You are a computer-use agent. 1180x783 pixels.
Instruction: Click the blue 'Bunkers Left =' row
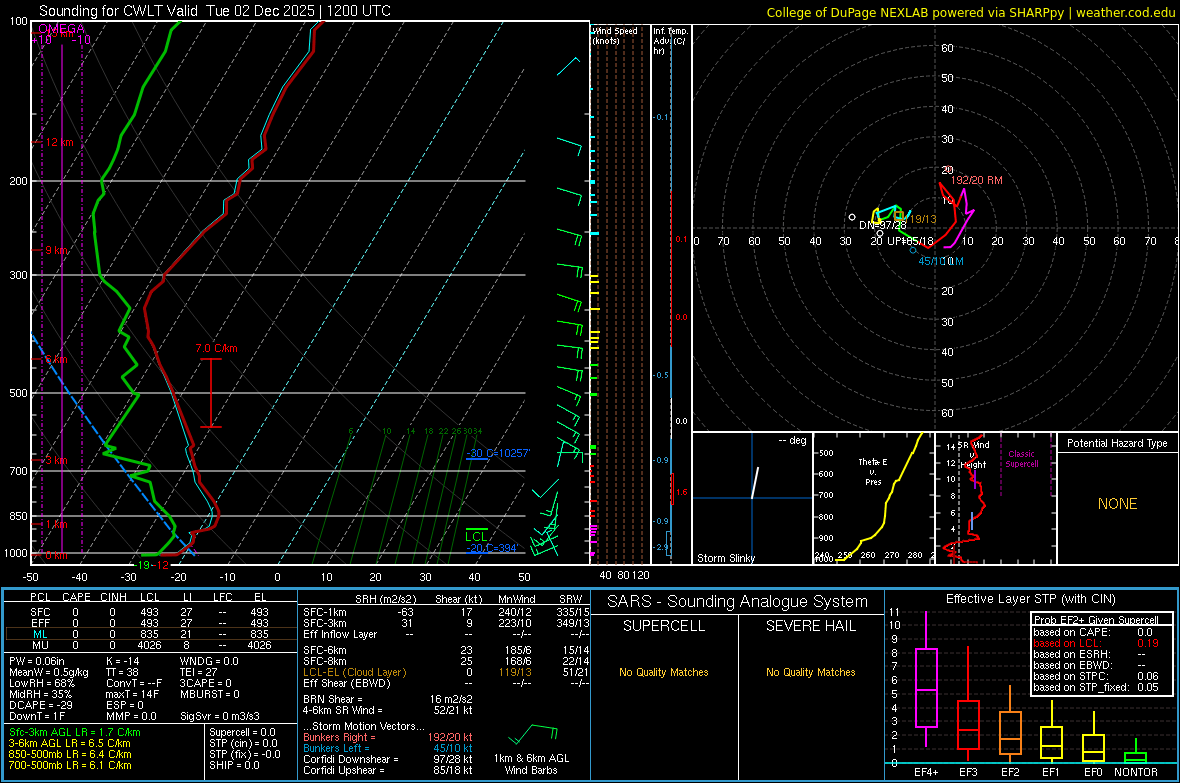(x=388, y=748)
